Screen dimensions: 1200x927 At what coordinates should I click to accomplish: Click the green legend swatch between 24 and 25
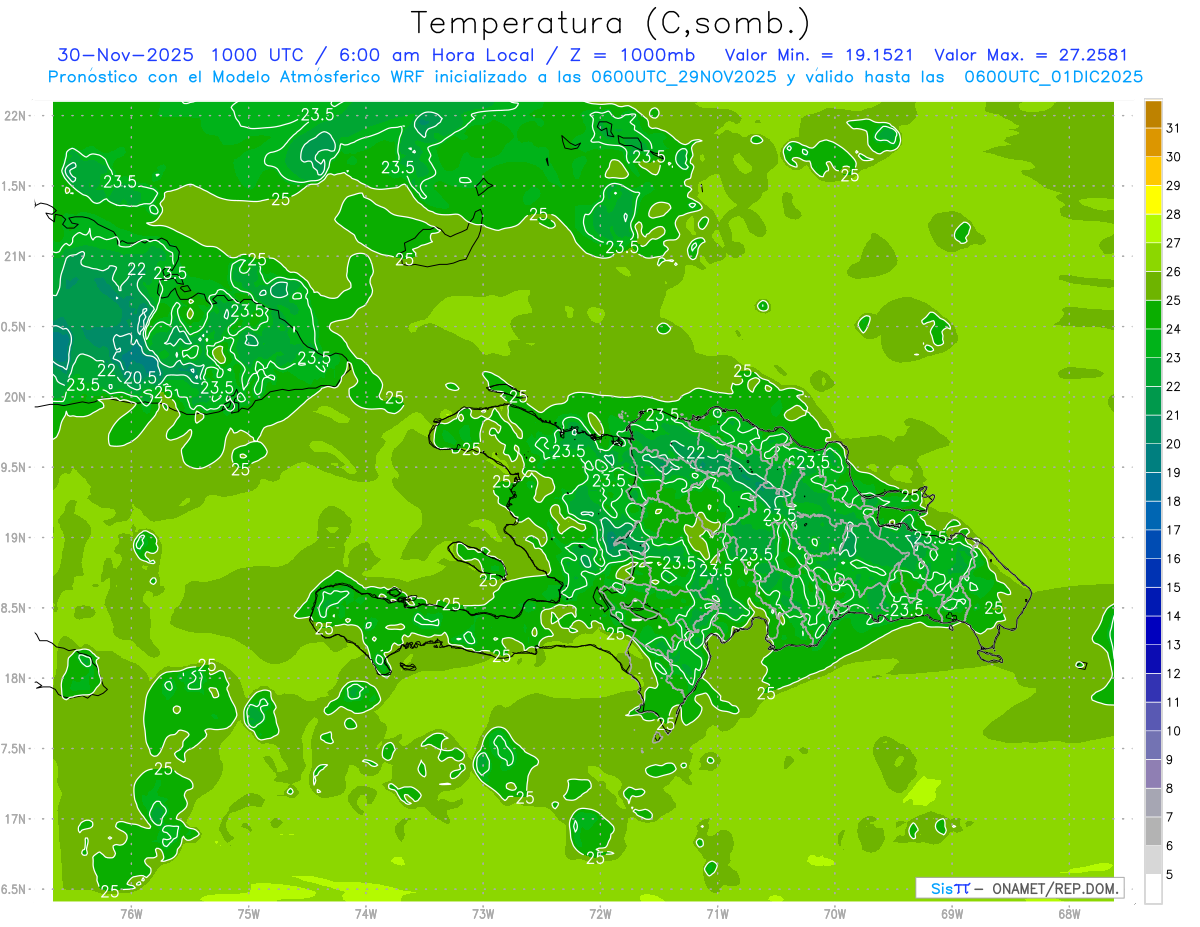[1153, 315]
